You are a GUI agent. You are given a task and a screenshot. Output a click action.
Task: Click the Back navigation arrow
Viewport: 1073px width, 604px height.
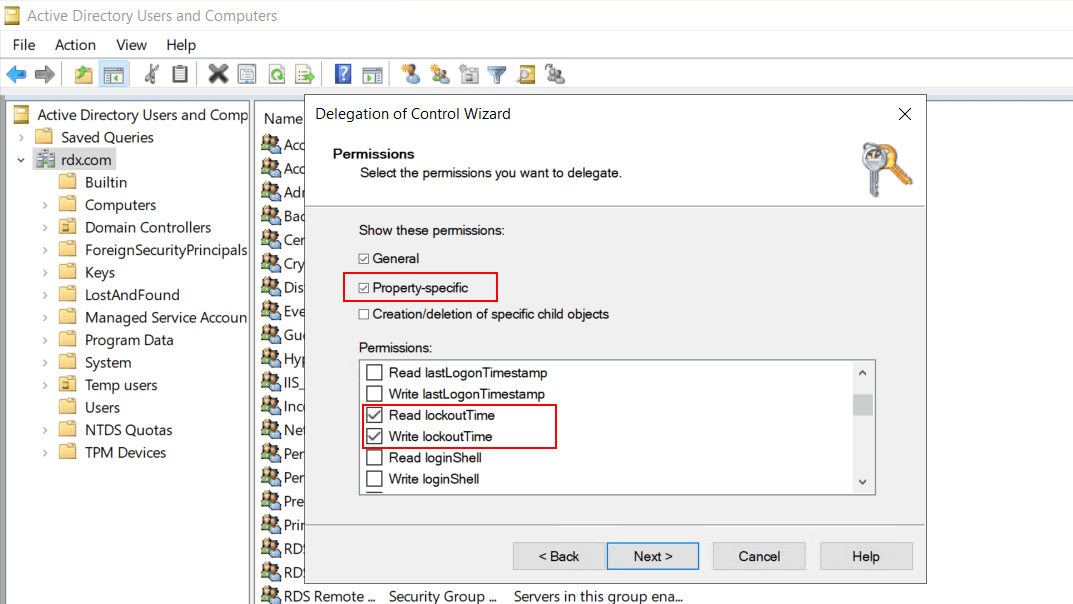16,74
